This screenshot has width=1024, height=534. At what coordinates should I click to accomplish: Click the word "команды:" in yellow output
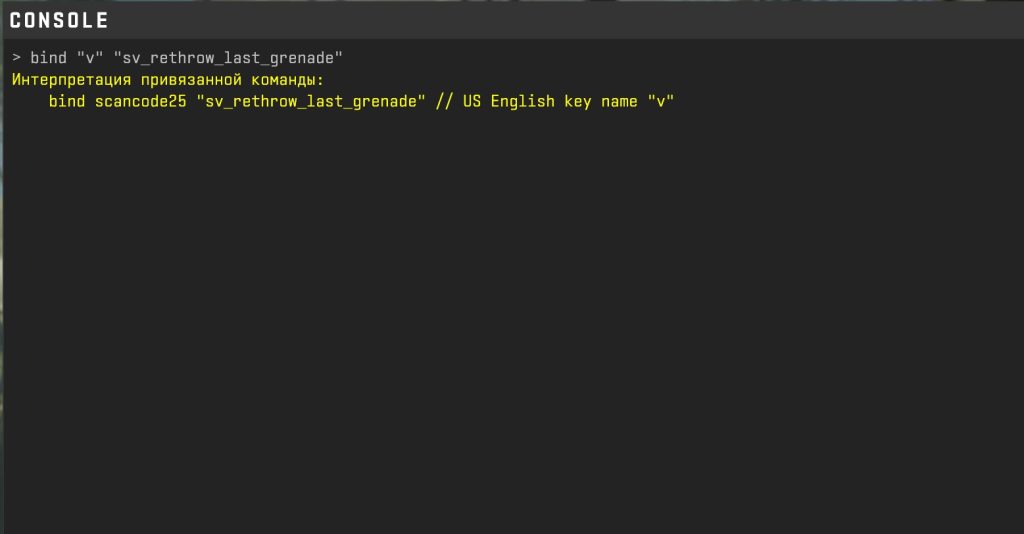[289, 80]
